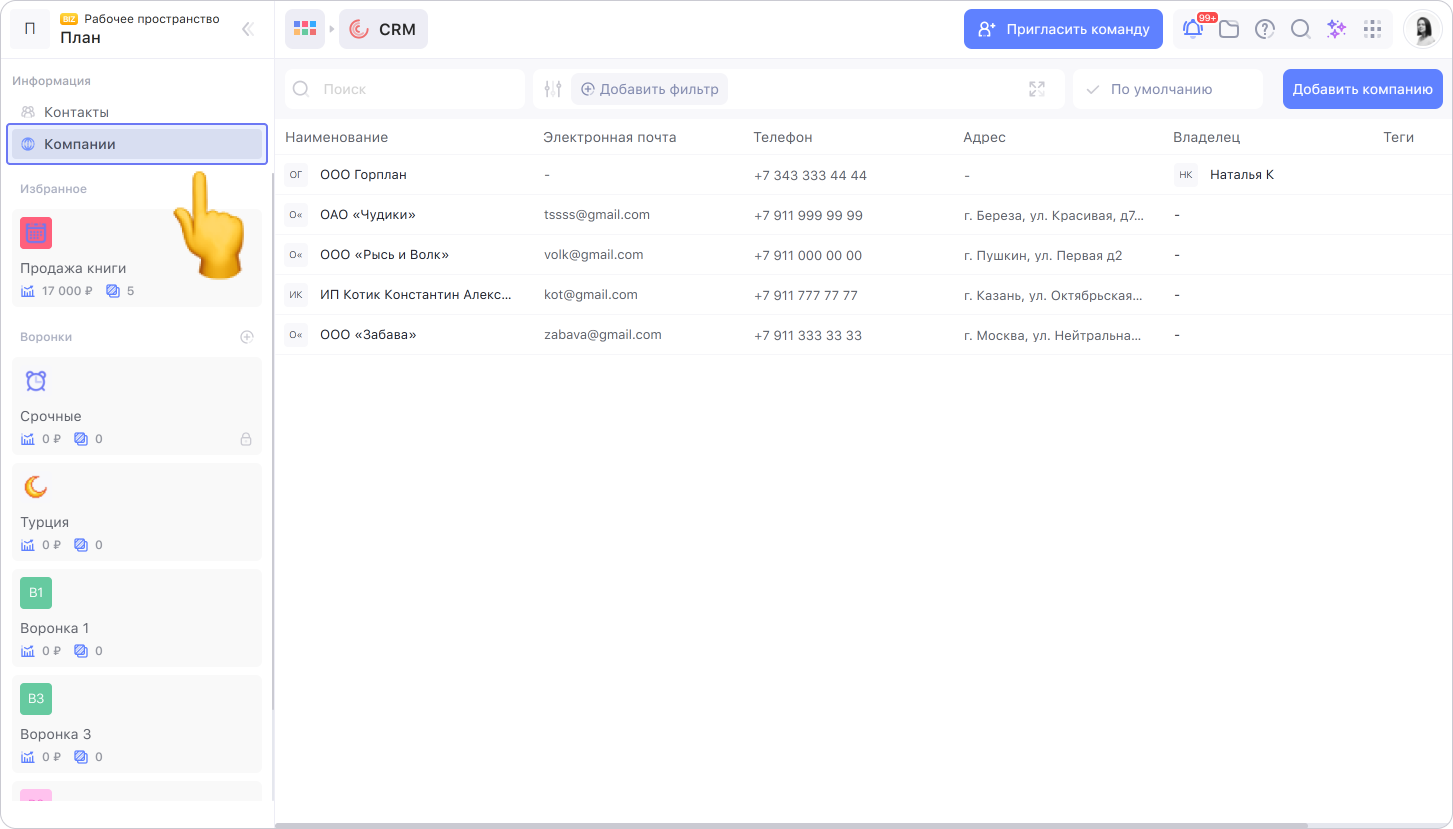Click the «Пригласить команду» button
The width and height of the screenshot is (1453, 829).
(1063, 29)
